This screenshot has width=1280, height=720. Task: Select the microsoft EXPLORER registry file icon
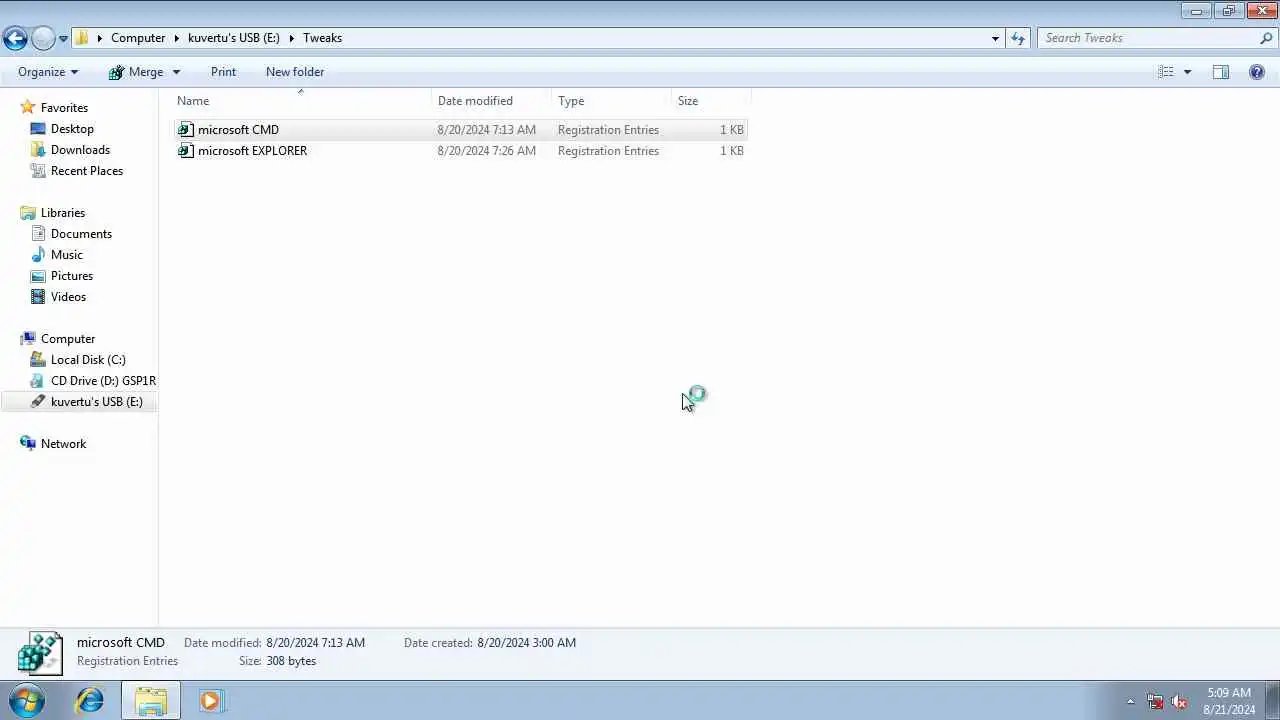coord(185,151)
